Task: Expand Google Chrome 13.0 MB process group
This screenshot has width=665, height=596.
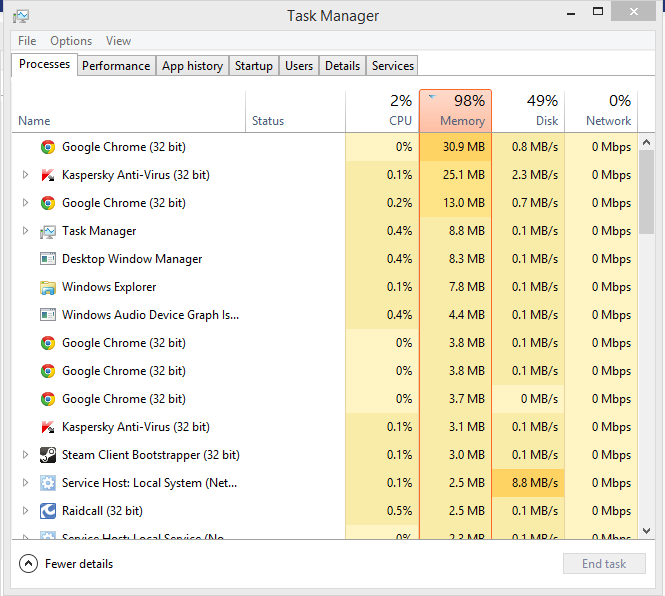Action: pyautogui.click(x=25, y=203)
